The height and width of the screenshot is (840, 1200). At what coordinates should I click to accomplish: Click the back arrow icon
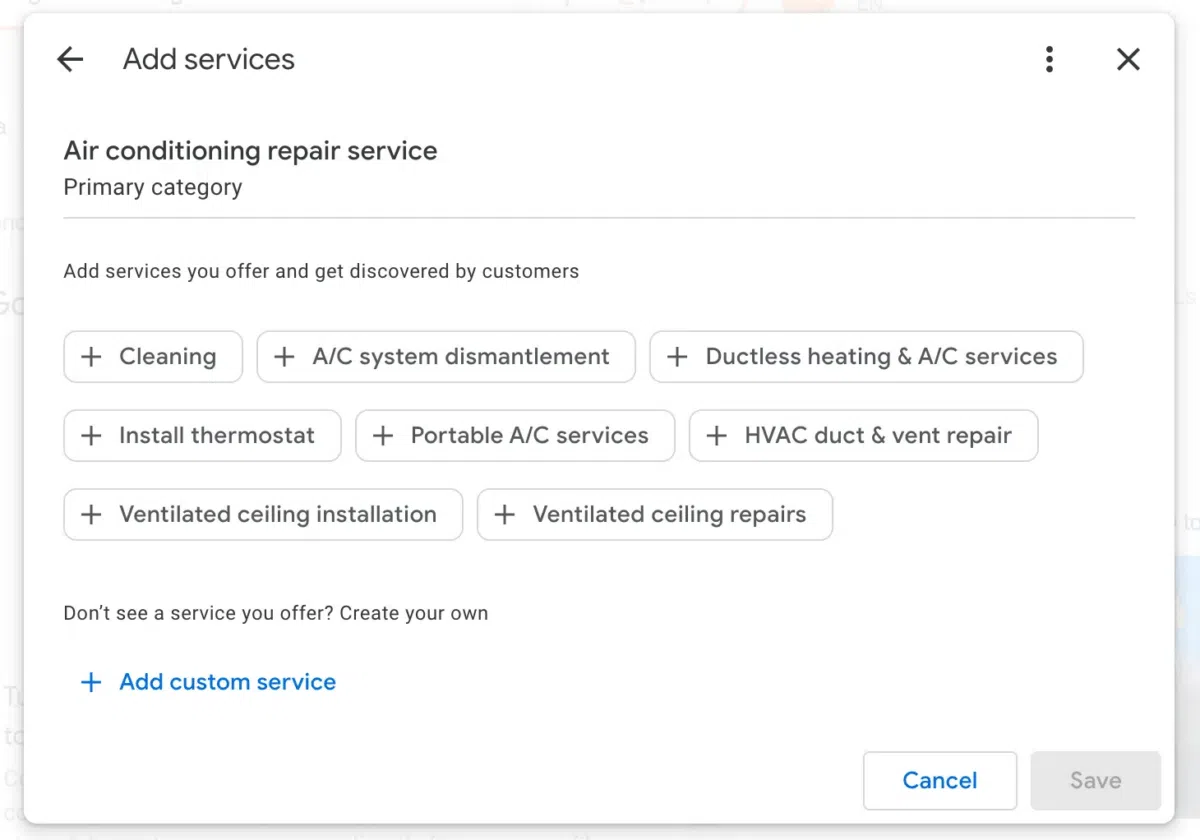coord(70,59)
